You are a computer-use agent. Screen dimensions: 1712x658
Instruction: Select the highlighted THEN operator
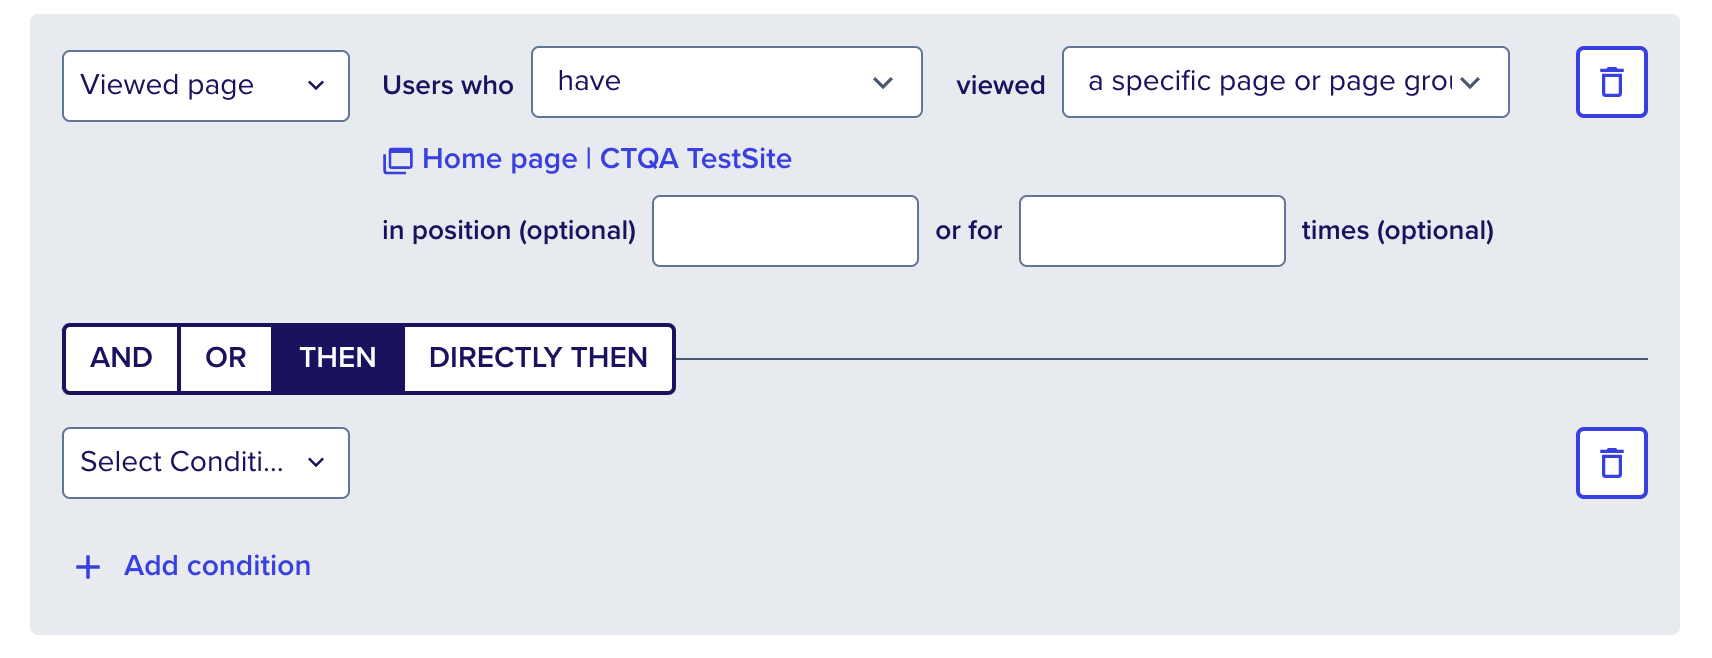(338, 358)
